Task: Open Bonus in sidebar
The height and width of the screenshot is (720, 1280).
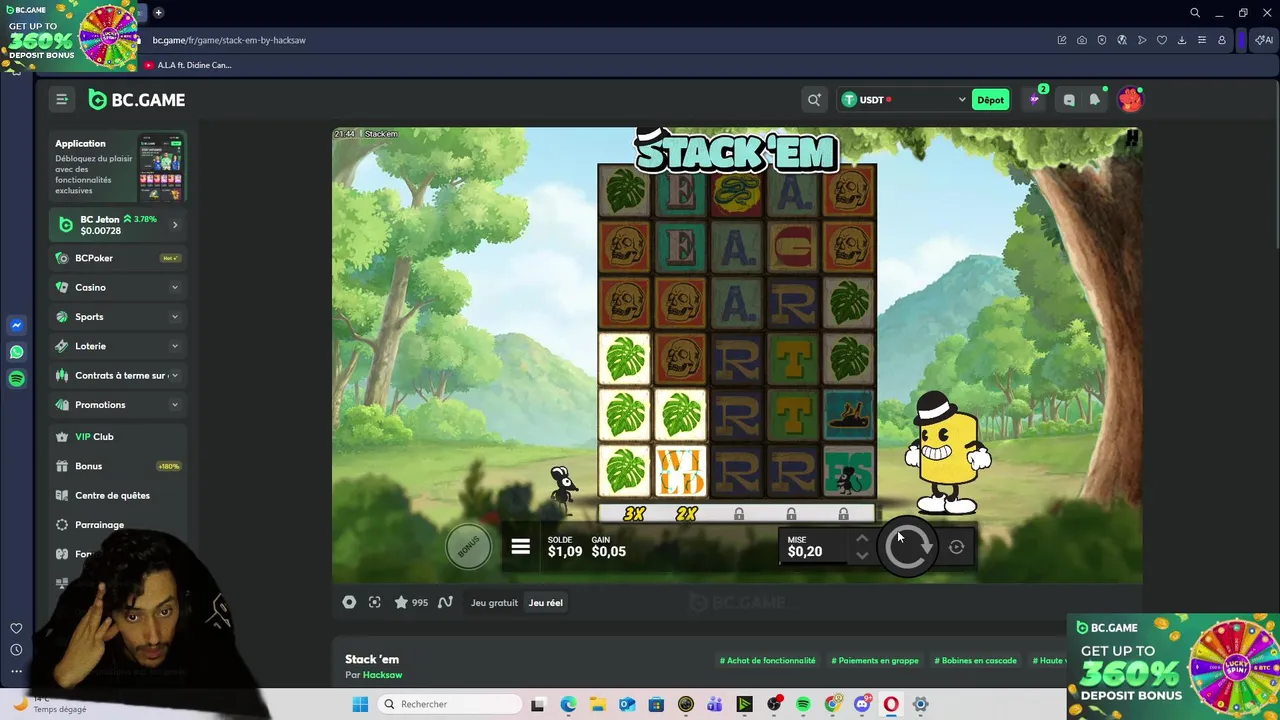Action: [118, 466]
